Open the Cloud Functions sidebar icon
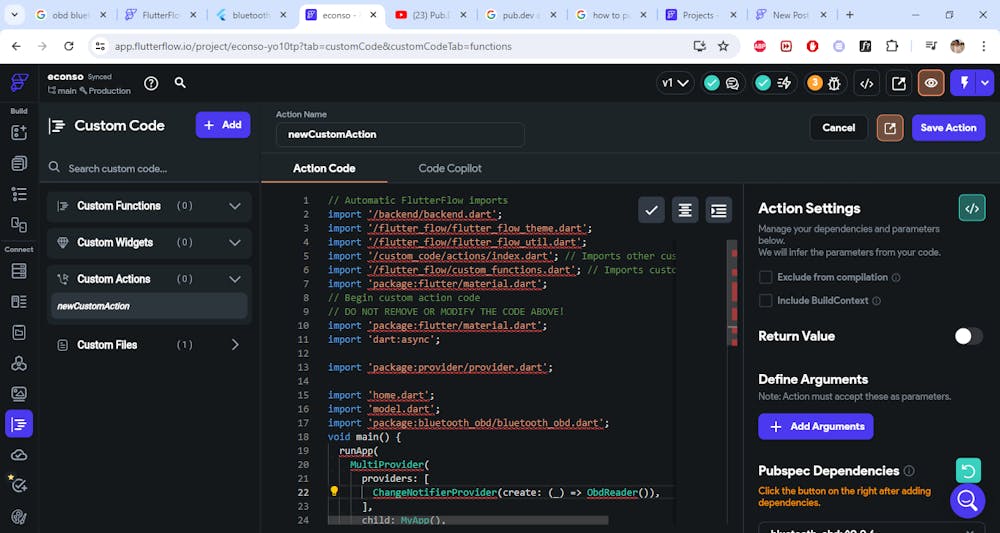Screen dimensions: 1000x533 [19, 455]
